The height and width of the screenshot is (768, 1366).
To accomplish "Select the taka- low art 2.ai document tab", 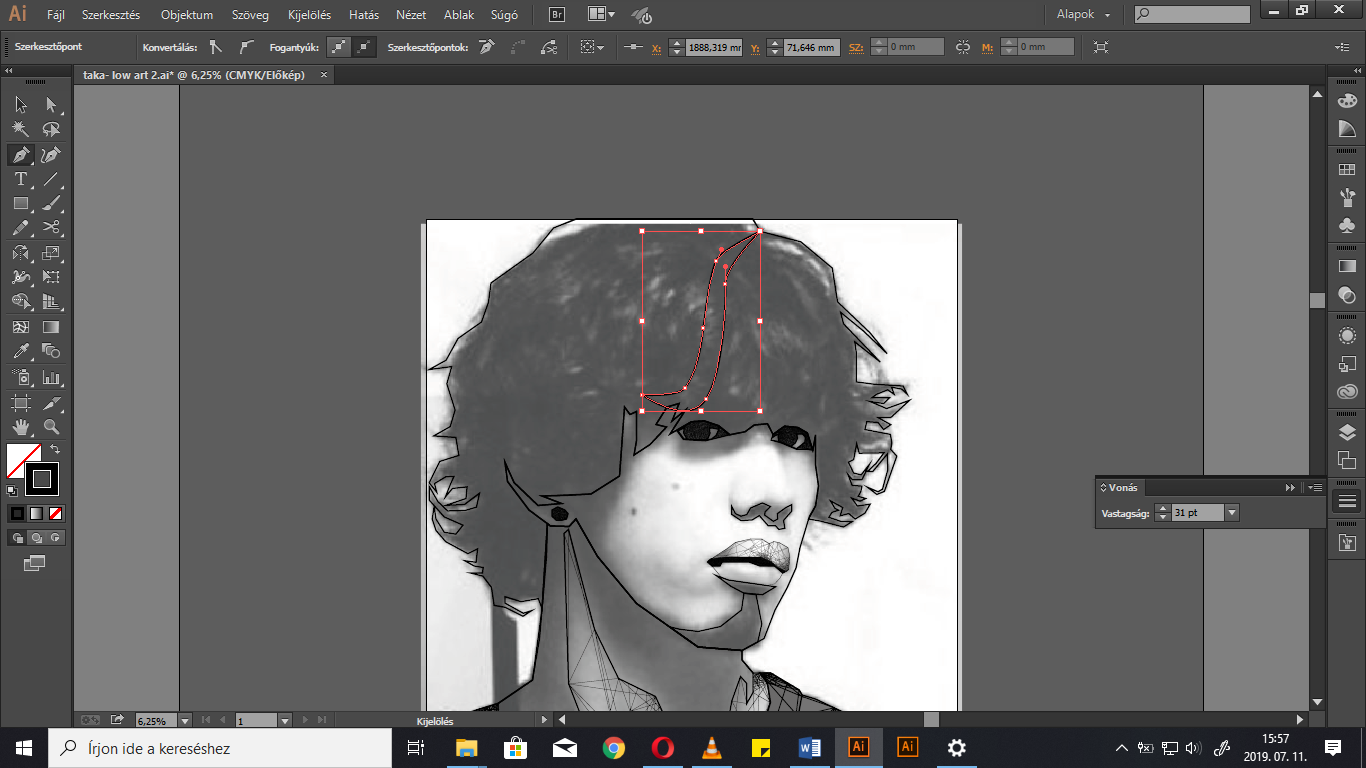I will click(x=194, y=75).
